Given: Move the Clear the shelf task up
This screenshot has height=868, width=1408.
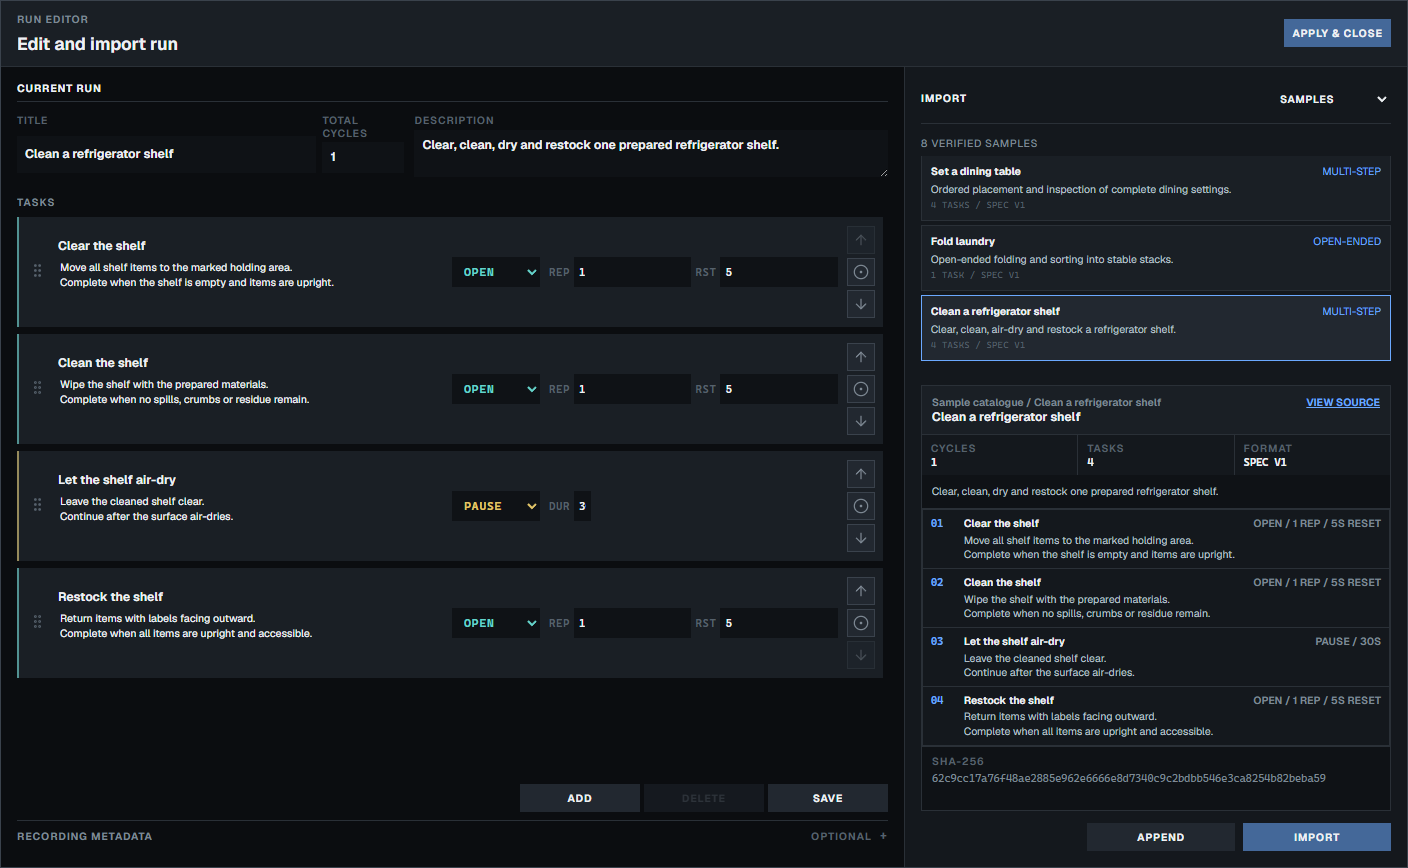Looking at the screenshot, I should pyautogui.click(x=861, y=240).
